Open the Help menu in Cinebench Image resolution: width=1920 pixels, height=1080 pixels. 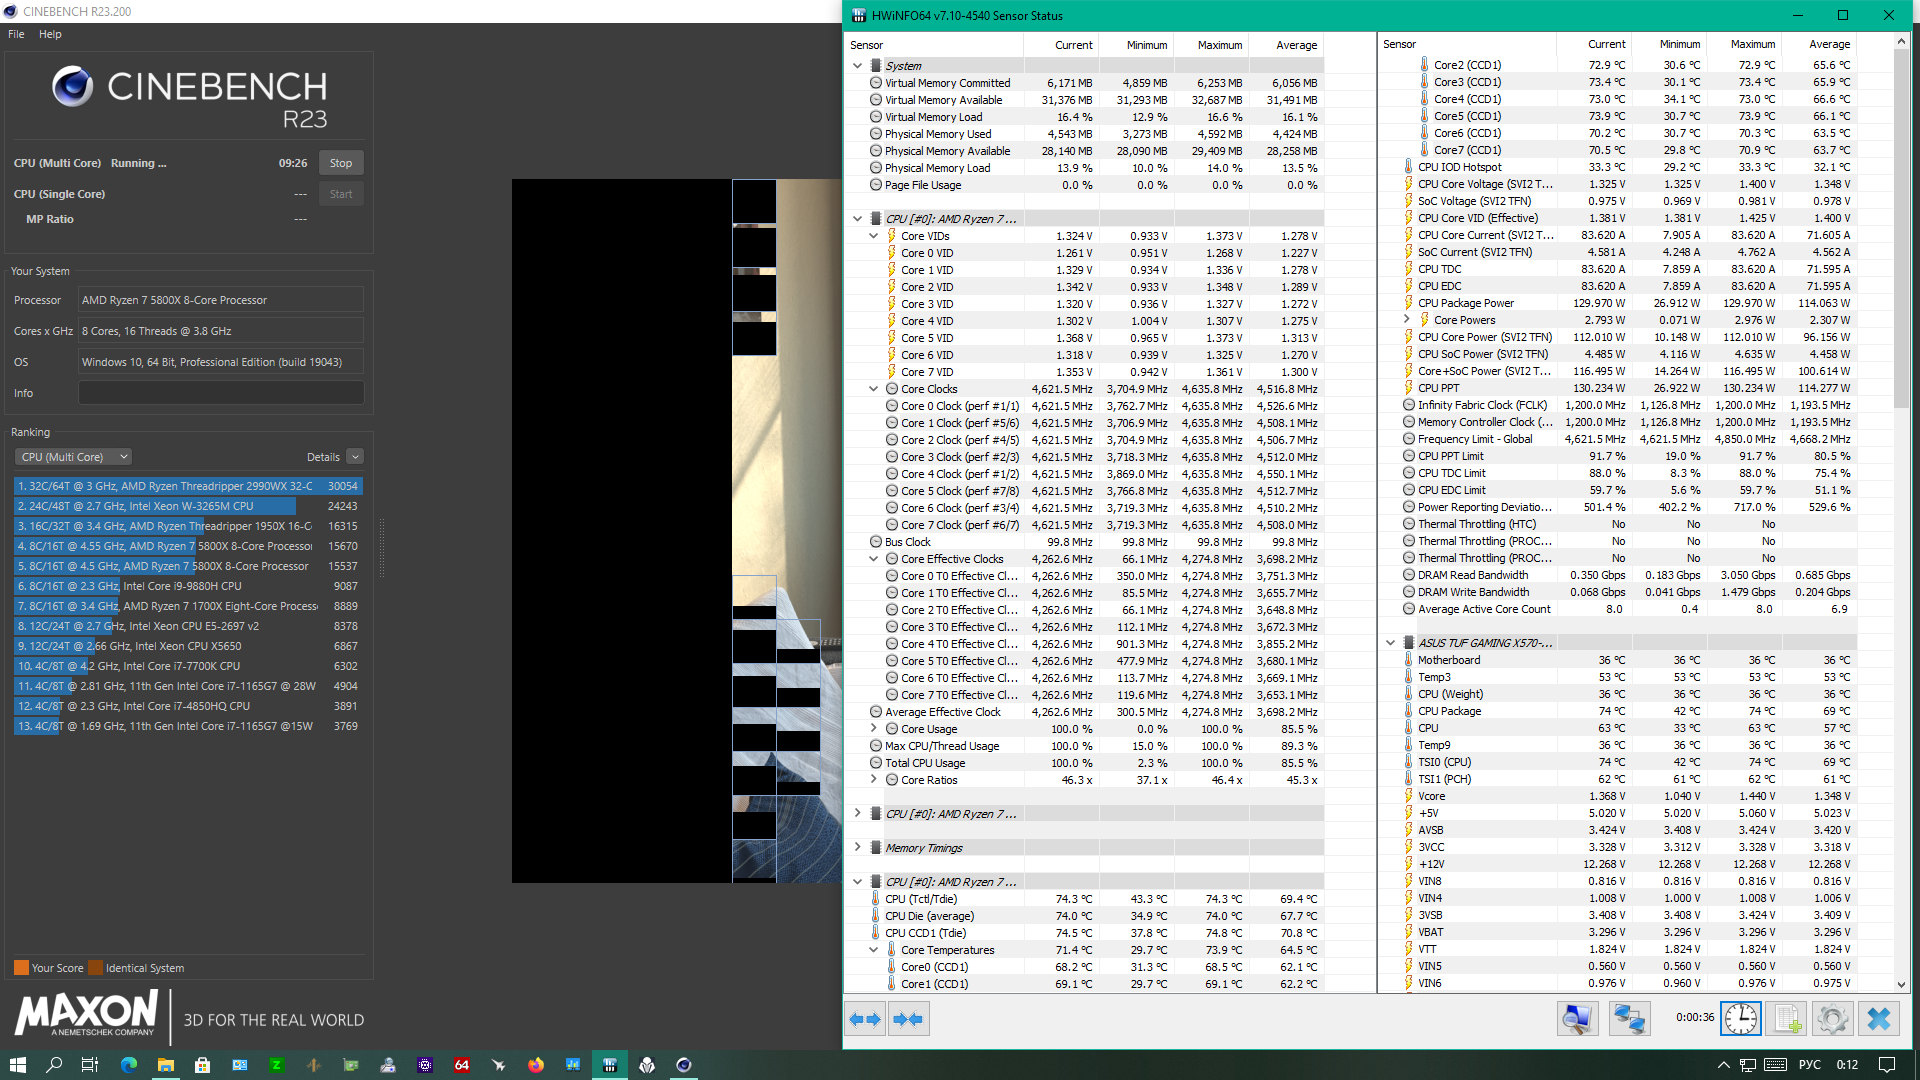[50, 34]
